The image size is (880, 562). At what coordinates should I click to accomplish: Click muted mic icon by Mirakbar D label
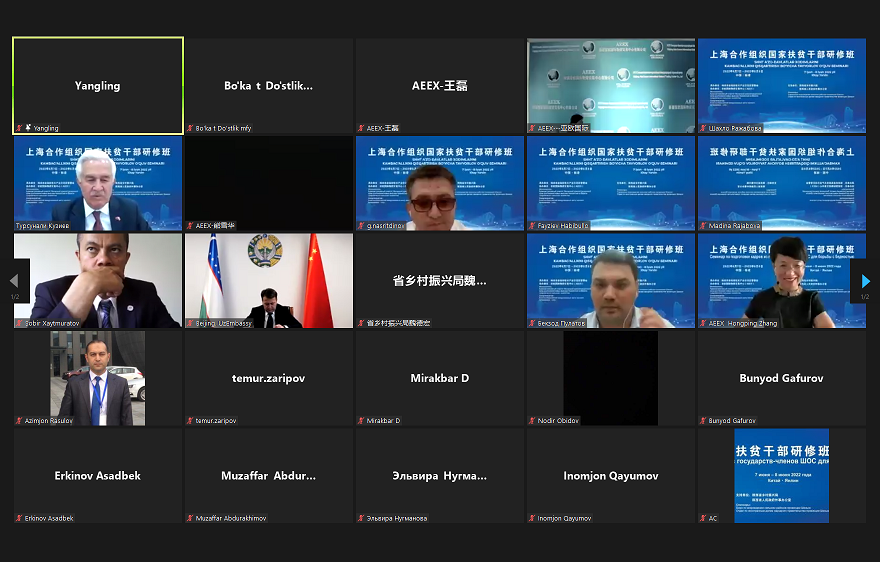coord(361,421)
